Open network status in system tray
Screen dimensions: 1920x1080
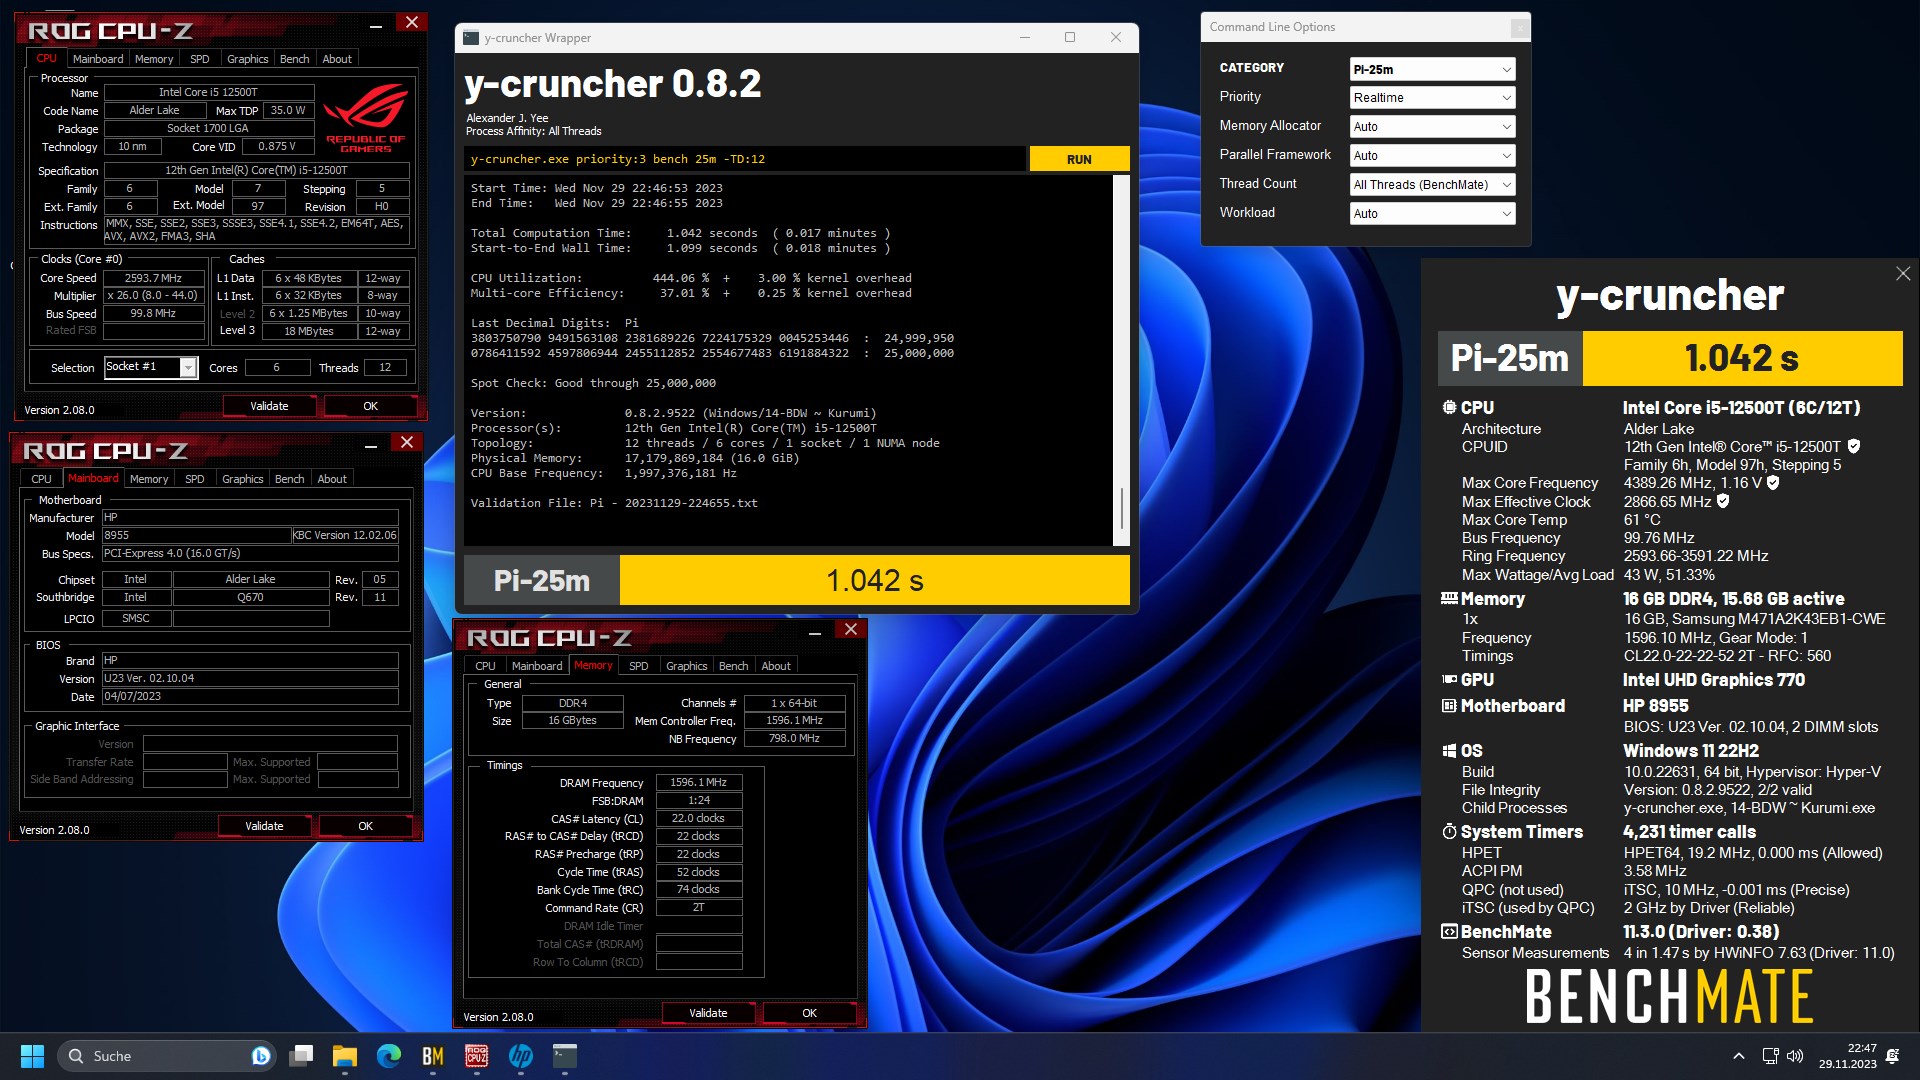tap(1770, 1056)
